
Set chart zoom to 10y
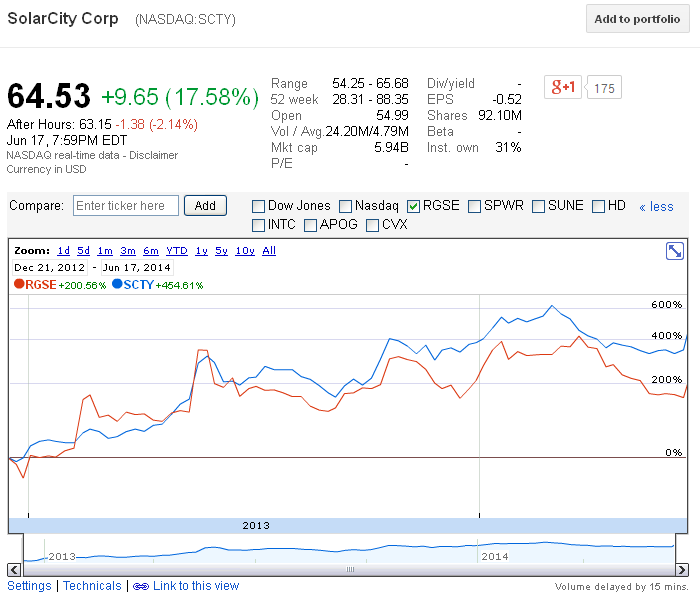245,251
